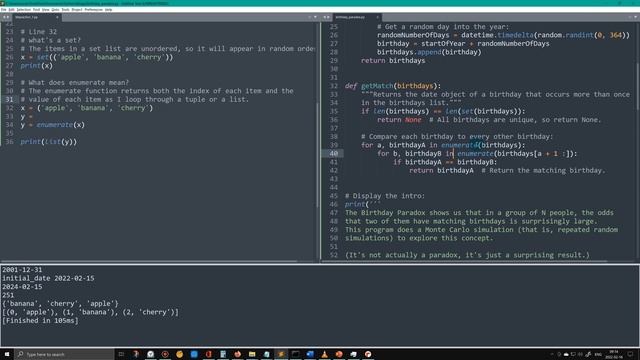Screen dimensions: 640x360
Task: Open Sublime Text from the taskbar
Action: [281, 354]
